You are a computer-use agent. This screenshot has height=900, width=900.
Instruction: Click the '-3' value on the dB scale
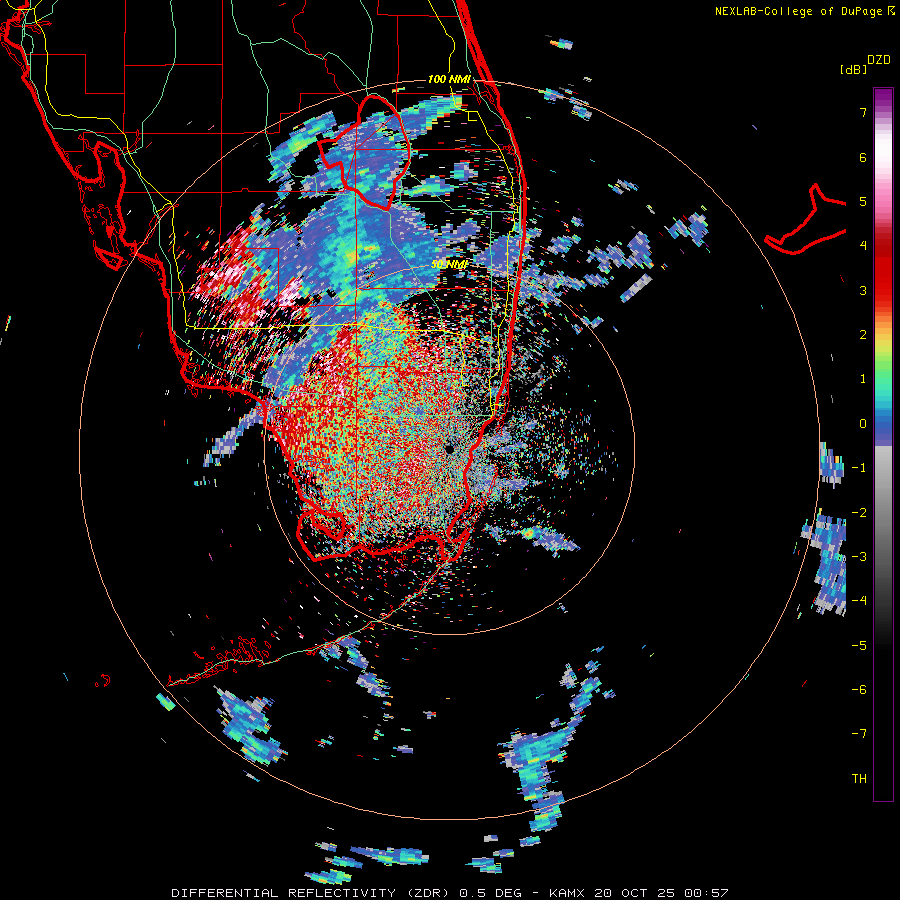click(x=859, y=556)
